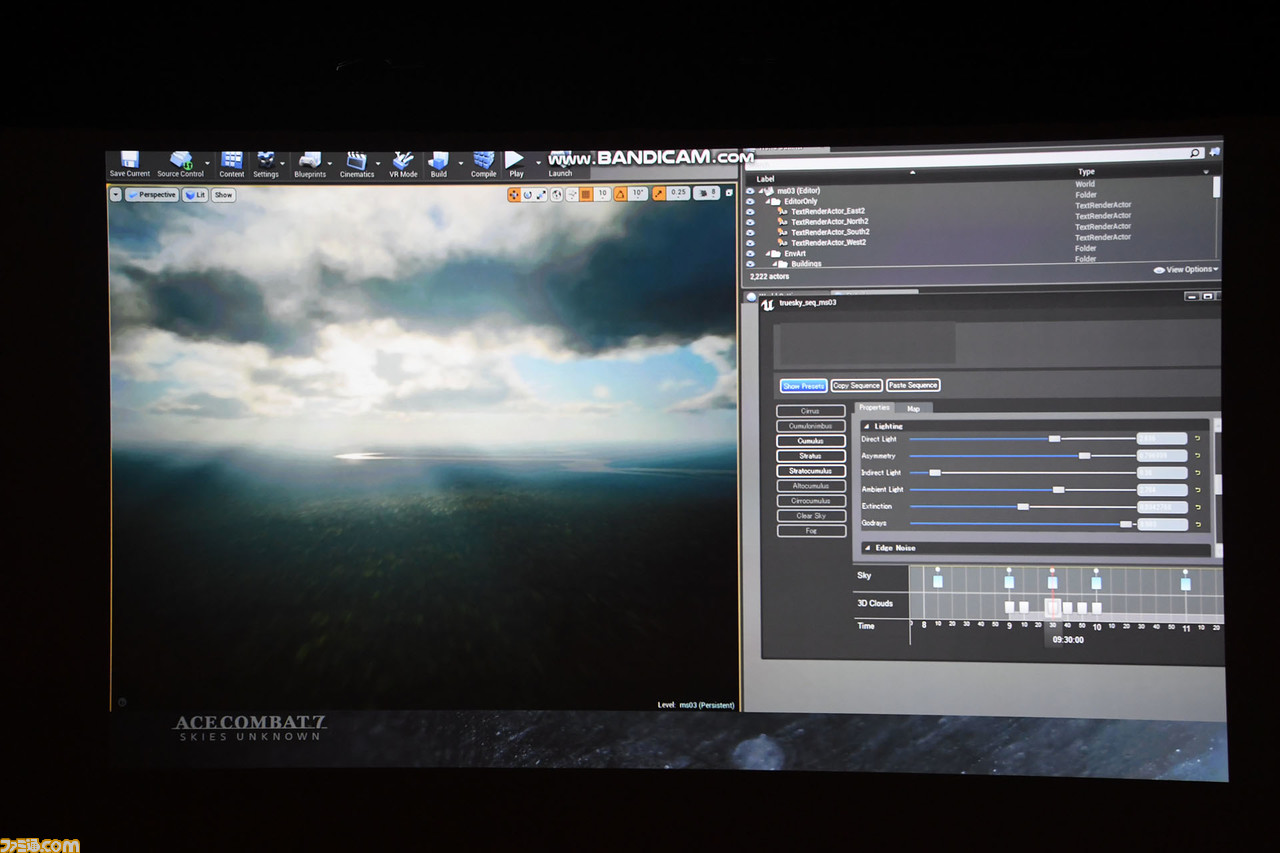Image resolution: width=1280 pixels, height=853 pixels.
Task: Collapse the EditorOnly folder in outliner
Action: pos(769,201)
